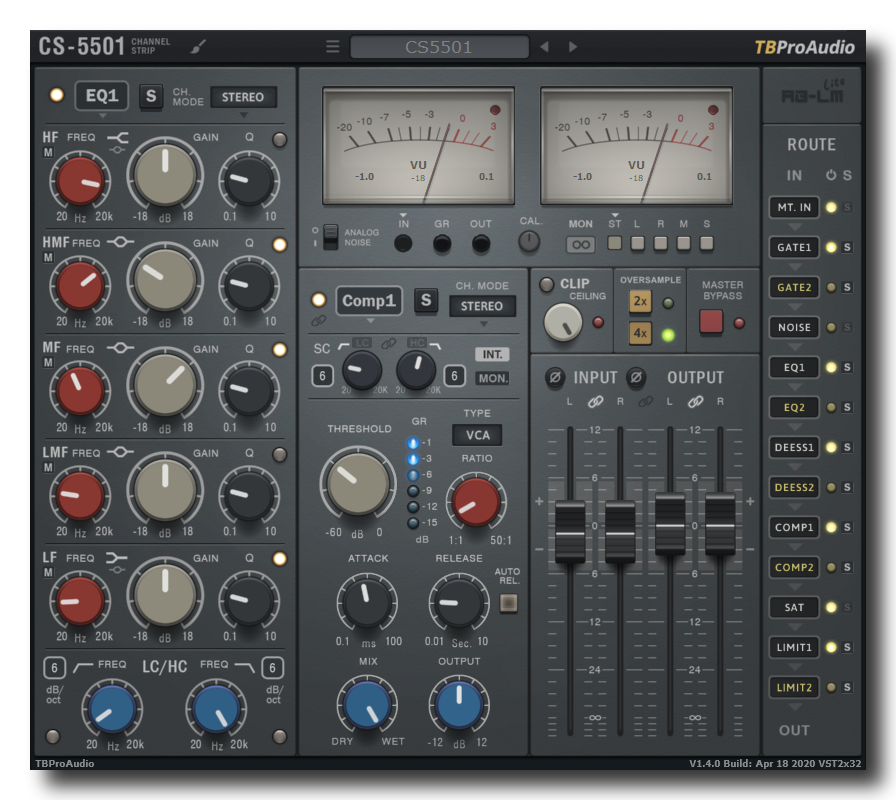Screen dimensions: 896x800
Task: Click the output phase invert icon
Action: (636, 377)
